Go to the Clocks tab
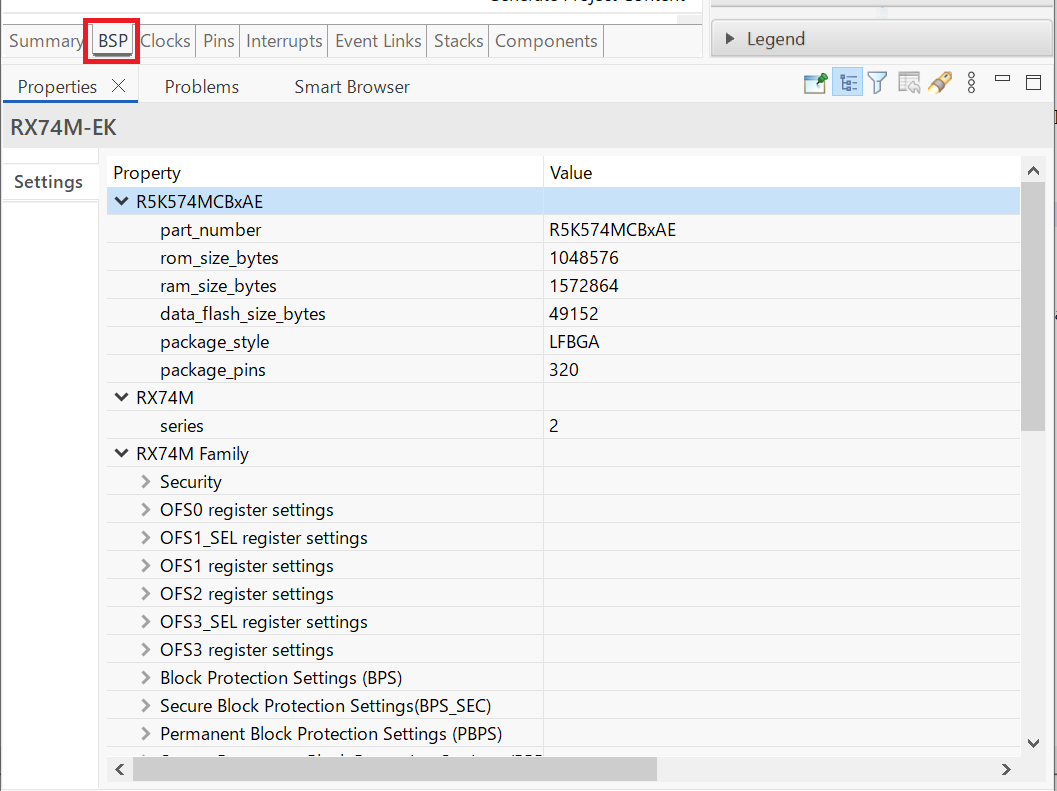This screenshot has height=791, width=1057. point(166,41)
